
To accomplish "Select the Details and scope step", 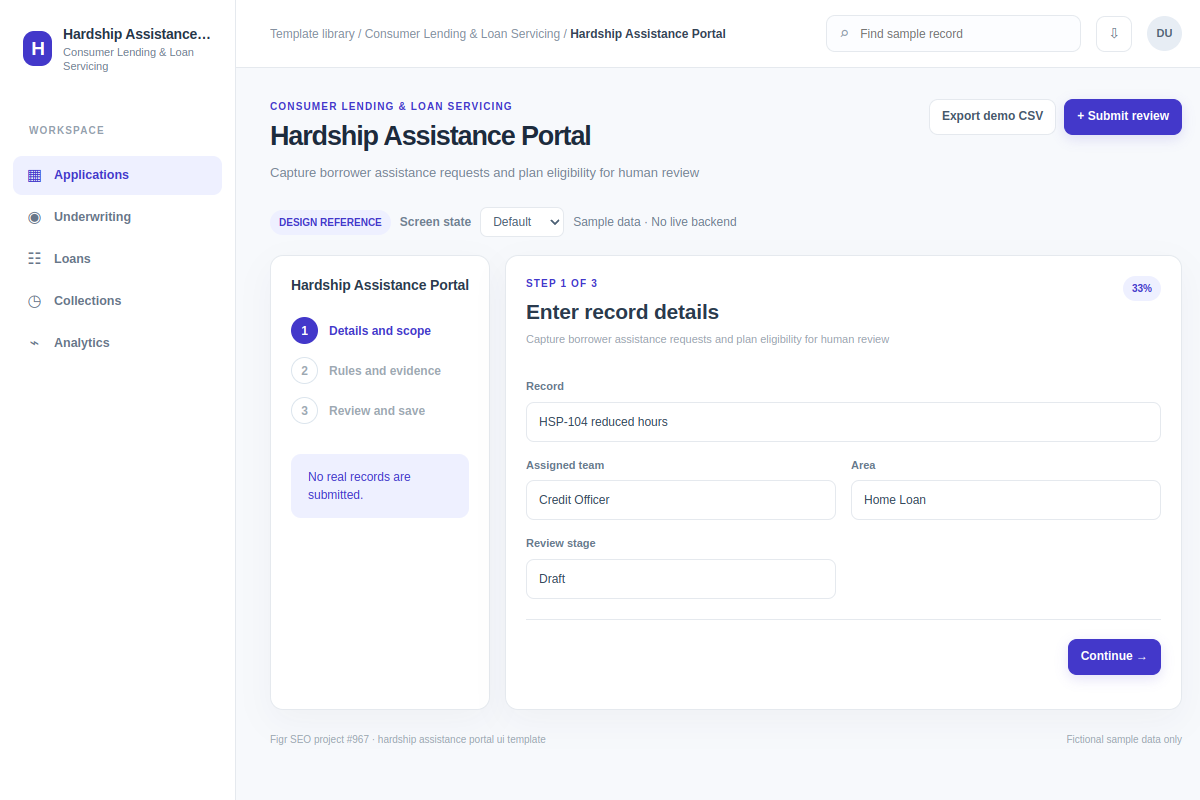I will coord(380,331).
